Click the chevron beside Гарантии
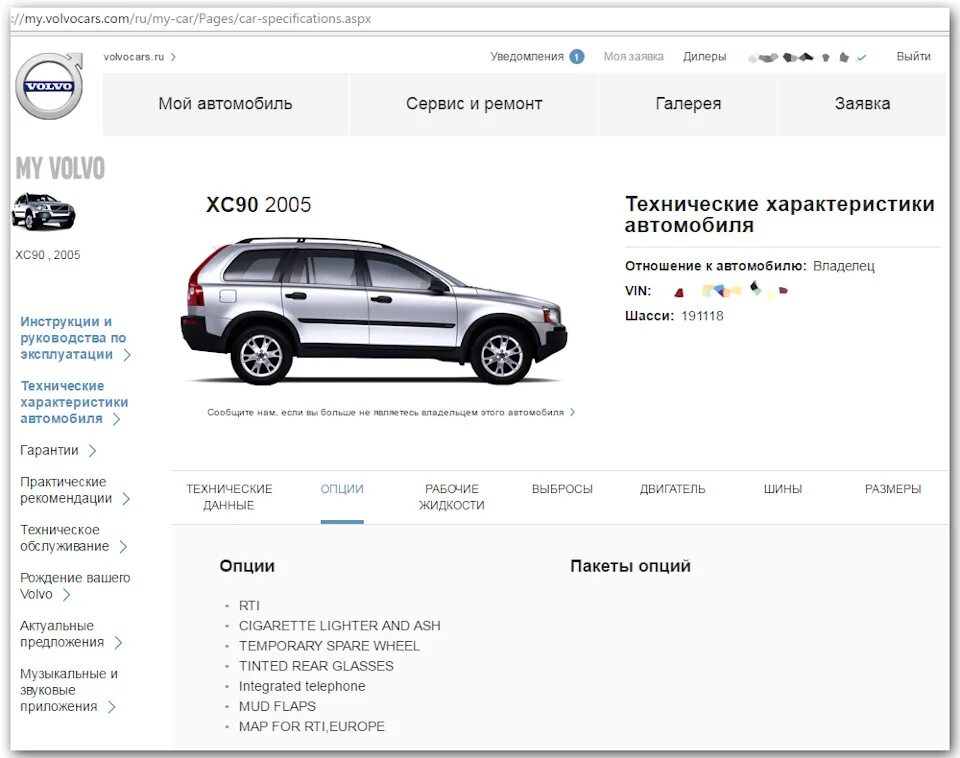 tap(92, 451)
